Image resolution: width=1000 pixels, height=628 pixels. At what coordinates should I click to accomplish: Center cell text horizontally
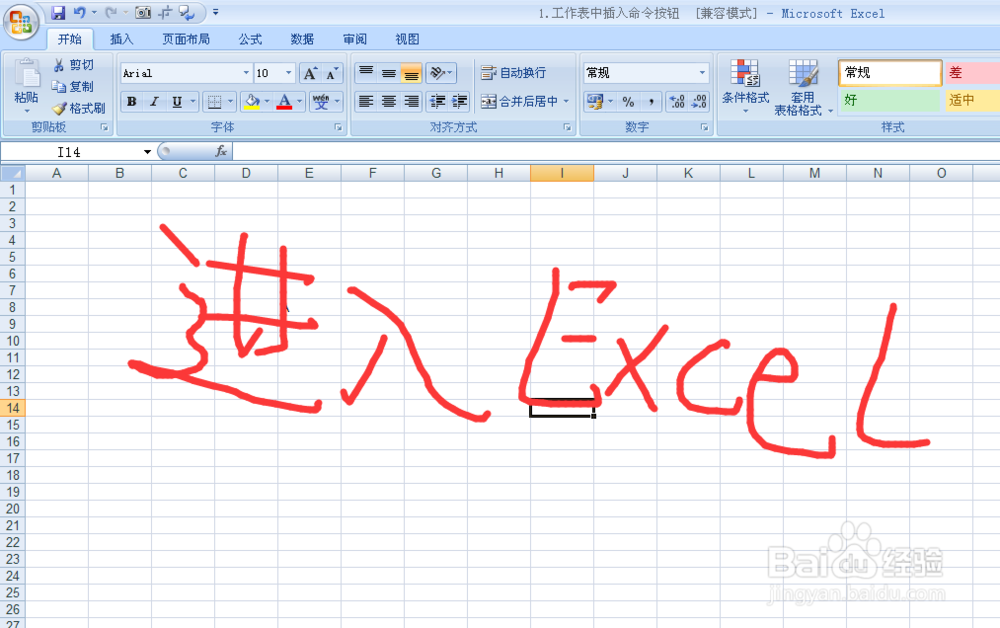(x=388, y=101)
